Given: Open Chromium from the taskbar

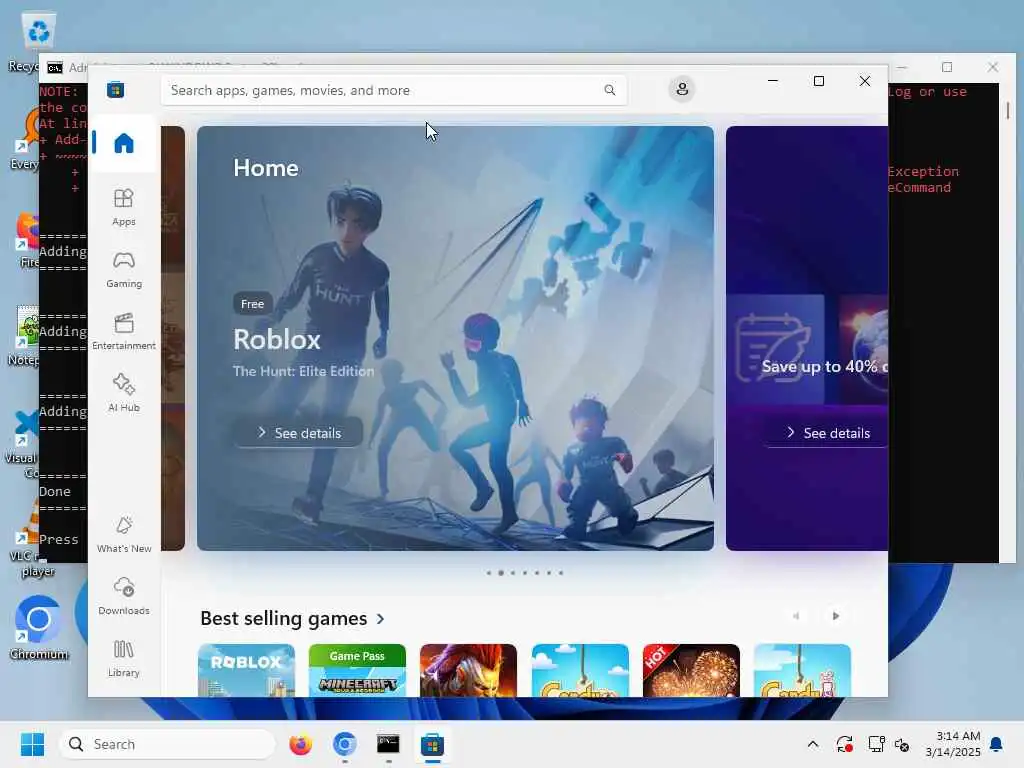Looking at the screenshot, I should tap(344, 744).
